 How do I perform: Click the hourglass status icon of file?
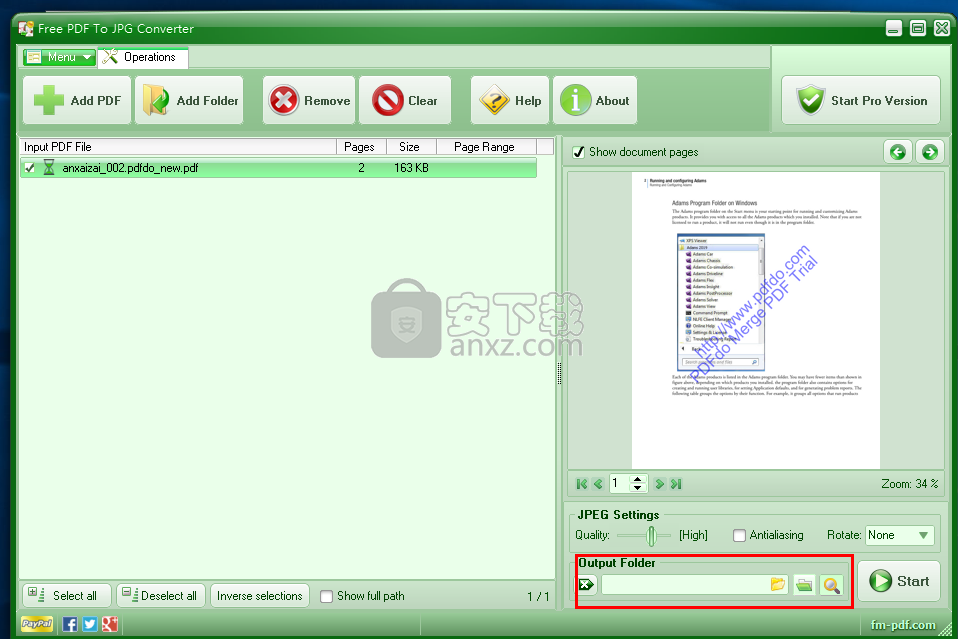pos(49,167)
